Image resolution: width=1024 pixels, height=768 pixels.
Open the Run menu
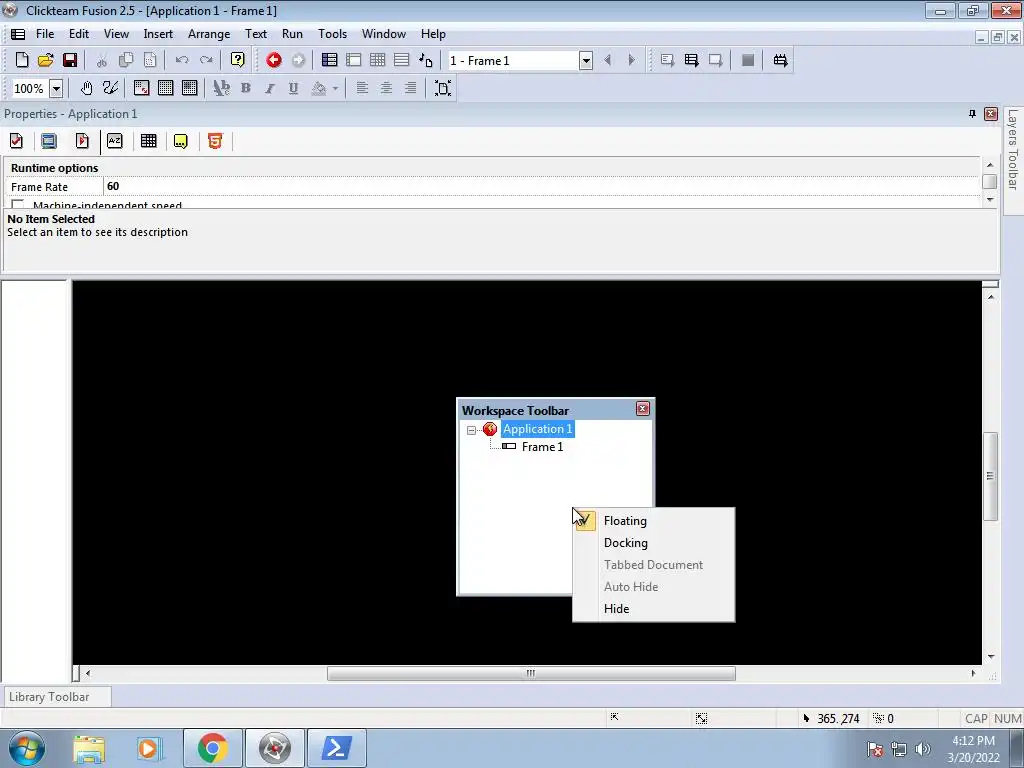click(x=292, y=34)
